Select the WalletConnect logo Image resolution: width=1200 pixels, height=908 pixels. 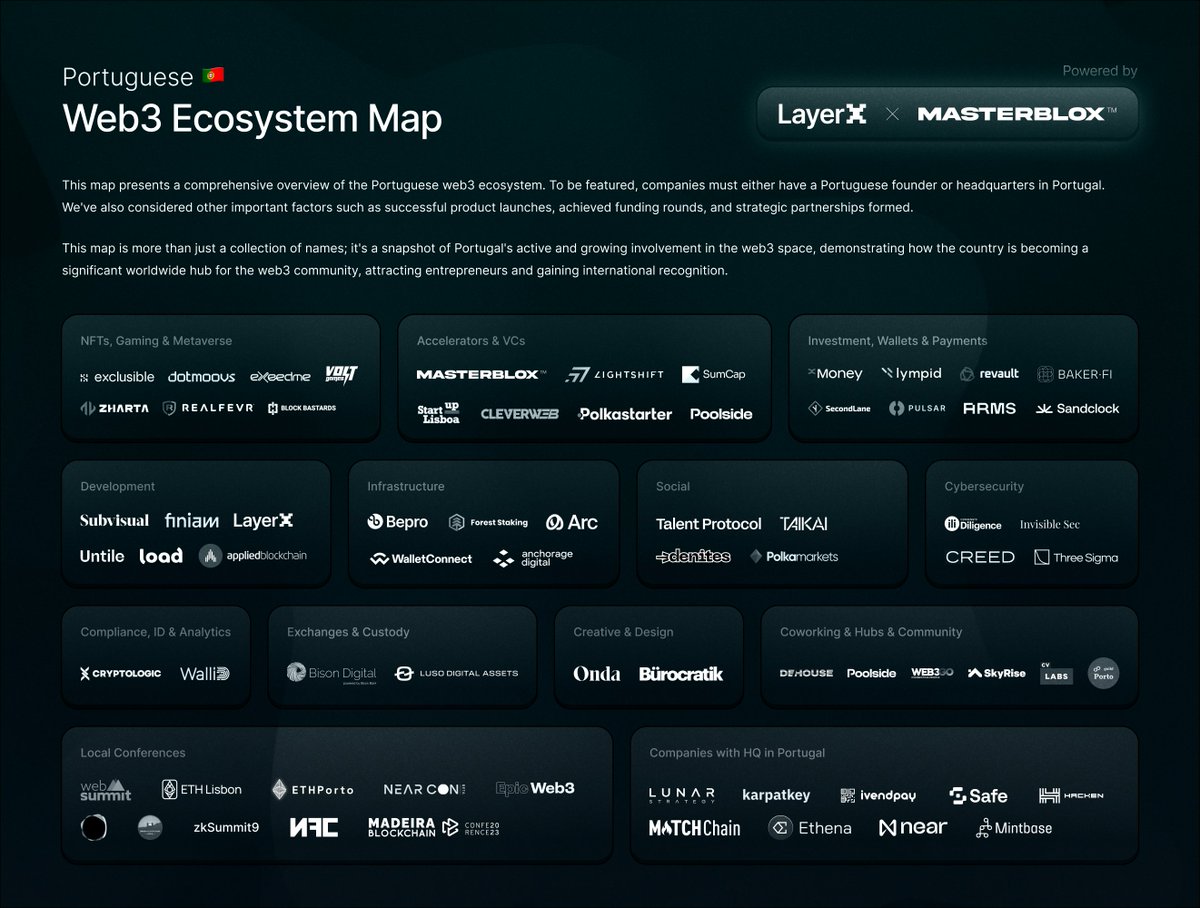pyautogui.click(x=420, y=559)
